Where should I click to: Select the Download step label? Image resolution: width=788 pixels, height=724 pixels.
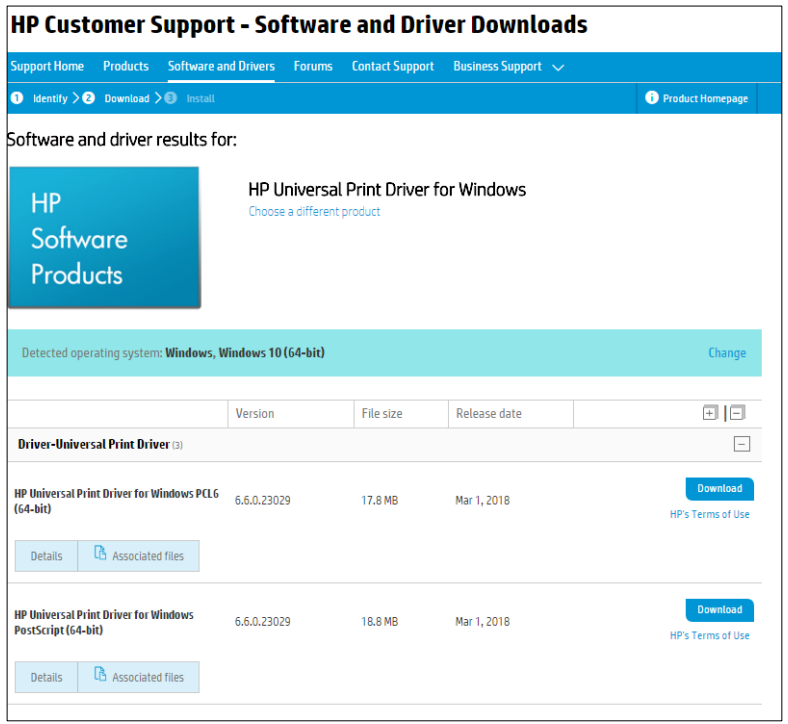[x=127, y=98]
